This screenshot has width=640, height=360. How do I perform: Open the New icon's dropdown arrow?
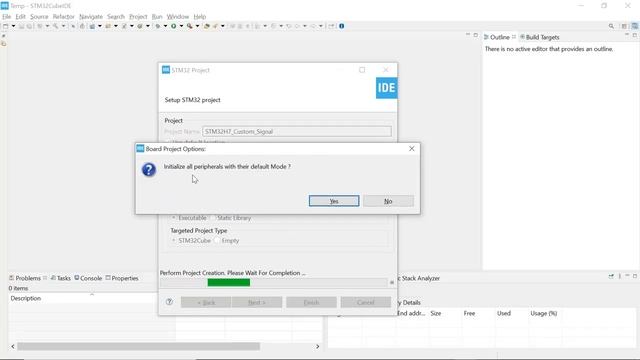pos(13,26)
